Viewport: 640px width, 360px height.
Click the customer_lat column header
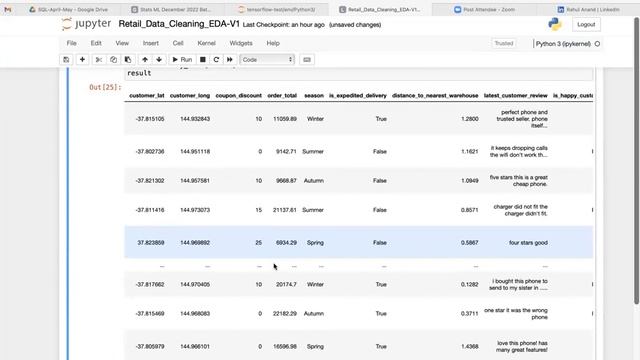(147, 96)
